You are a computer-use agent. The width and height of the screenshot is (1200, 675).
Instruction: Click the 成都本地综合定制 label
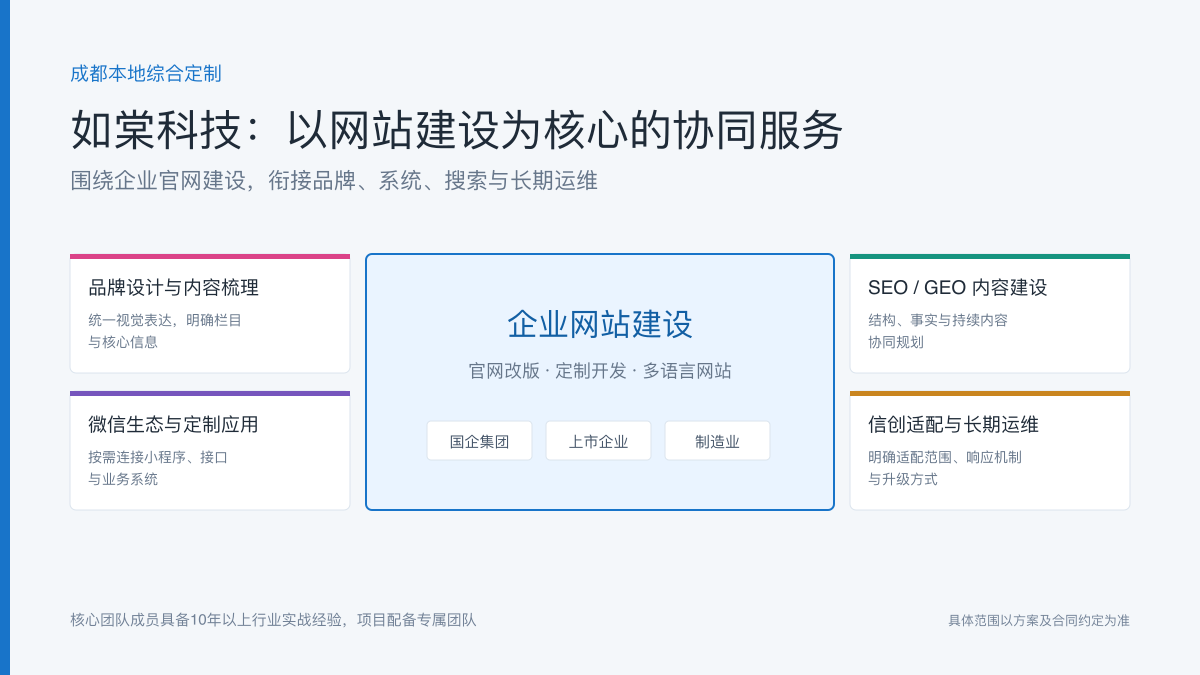146,73
